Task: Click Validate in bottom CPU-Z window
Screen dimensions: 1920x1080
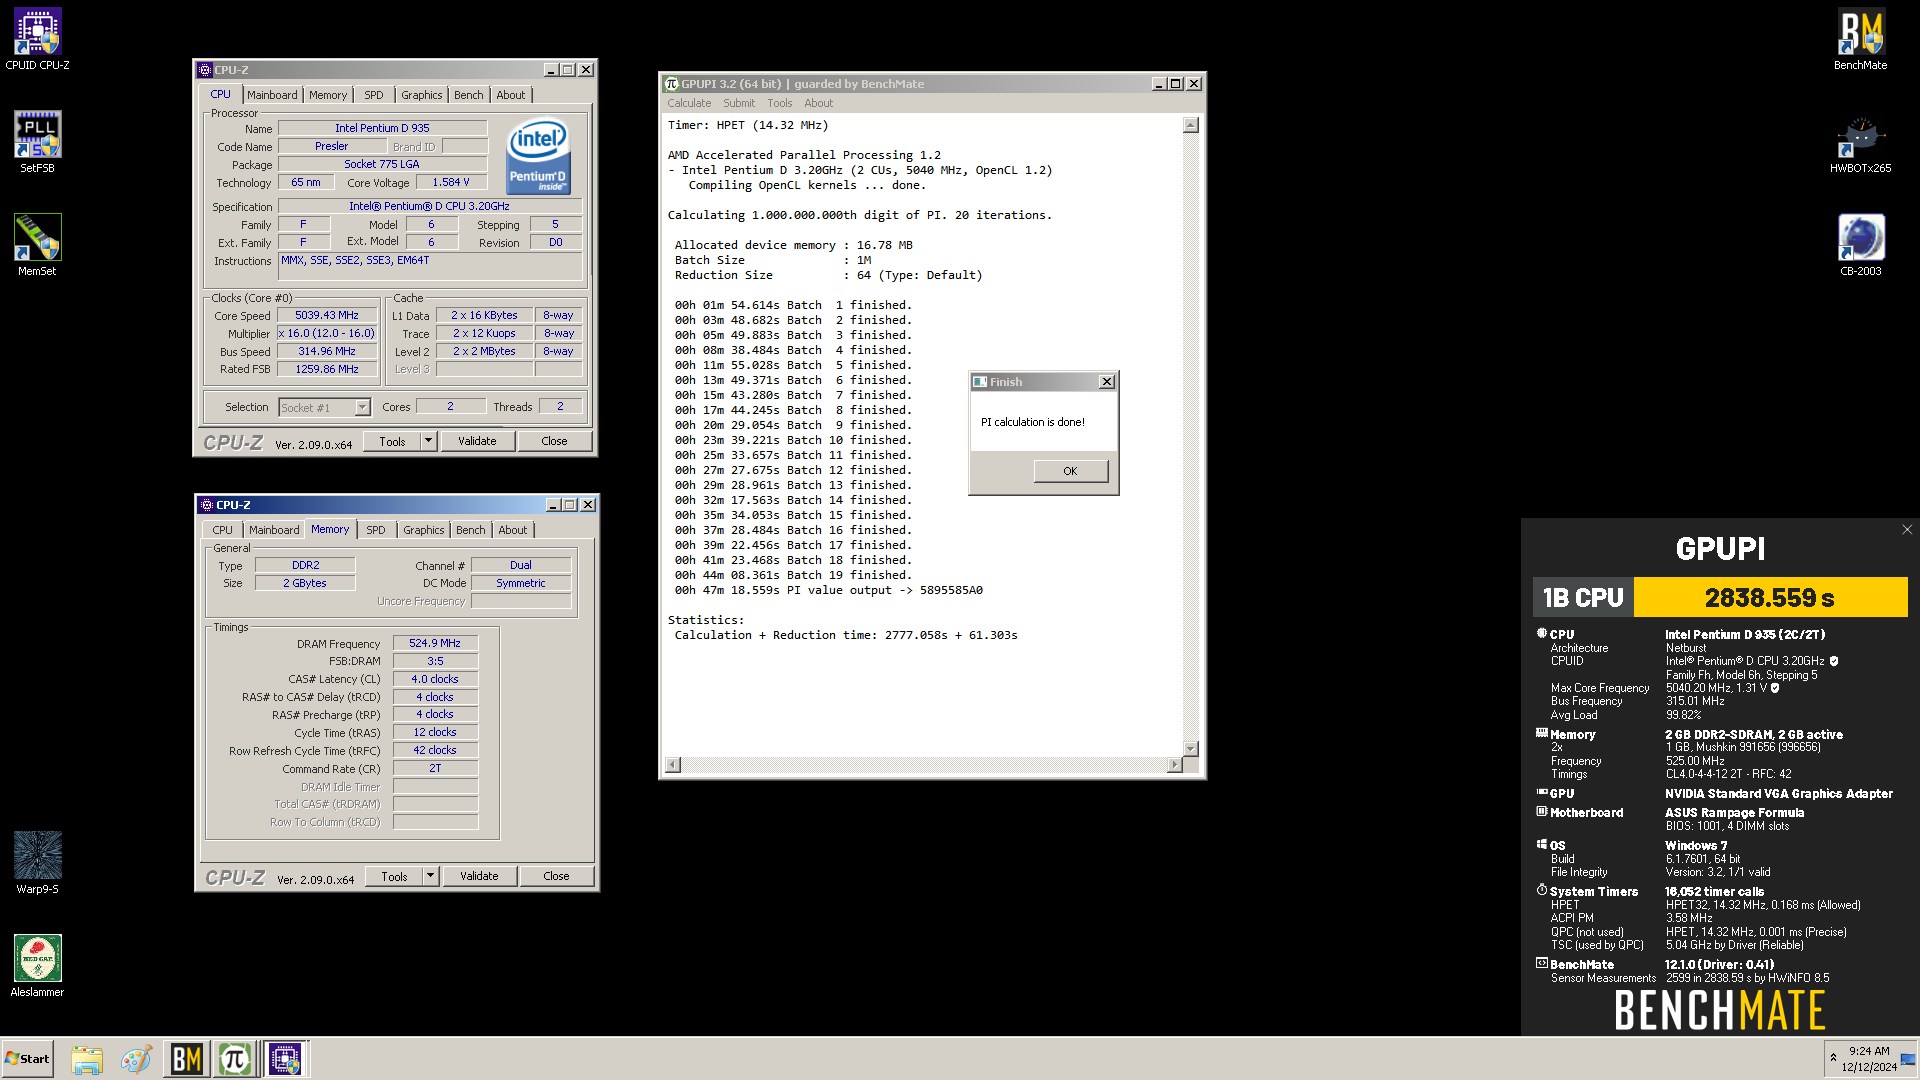Action: pyautogui.click(x=479, y=876)
